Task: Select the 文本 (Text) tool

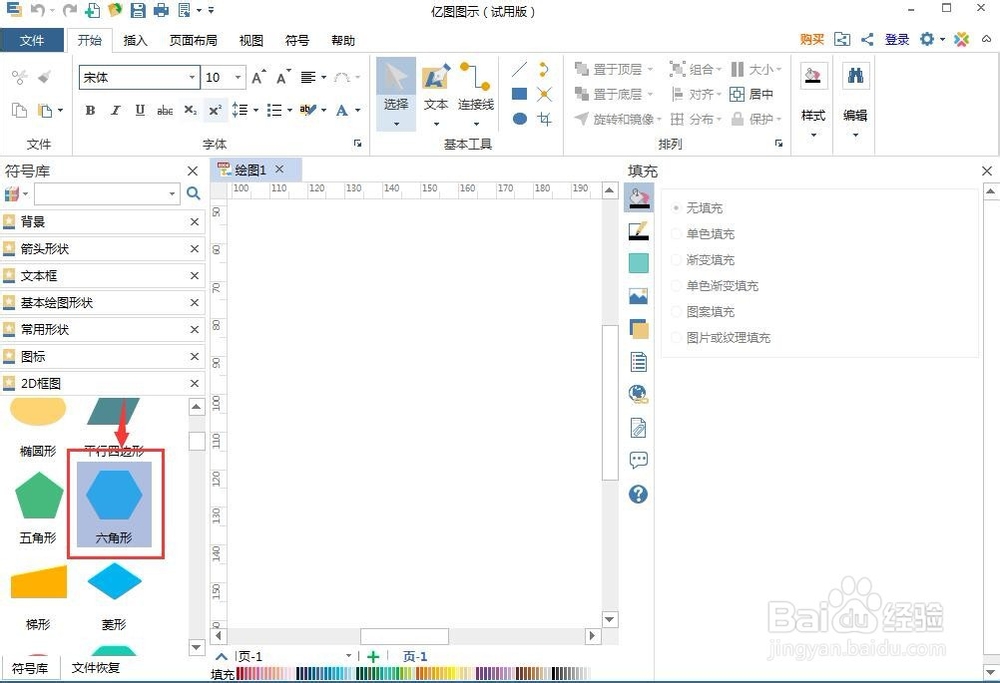Action: pyautogui.click(x=435, y=90)
